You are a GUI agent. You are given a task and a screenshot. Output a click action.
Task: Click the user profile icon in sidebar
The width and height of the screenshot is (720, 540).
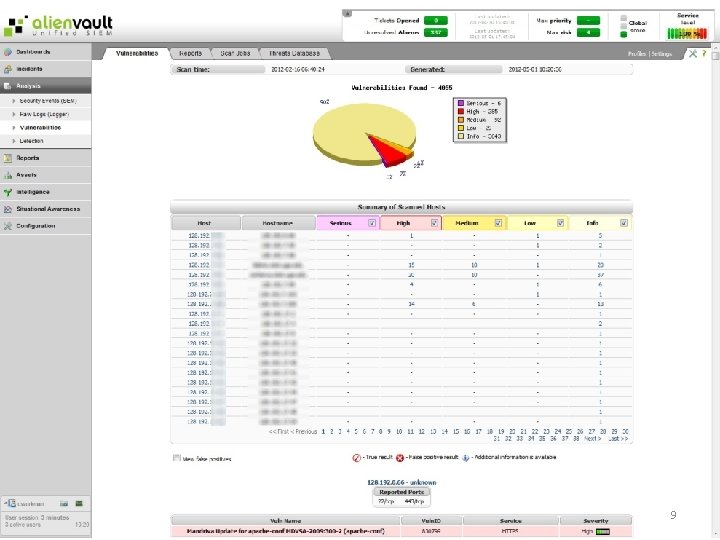point(12,504)
